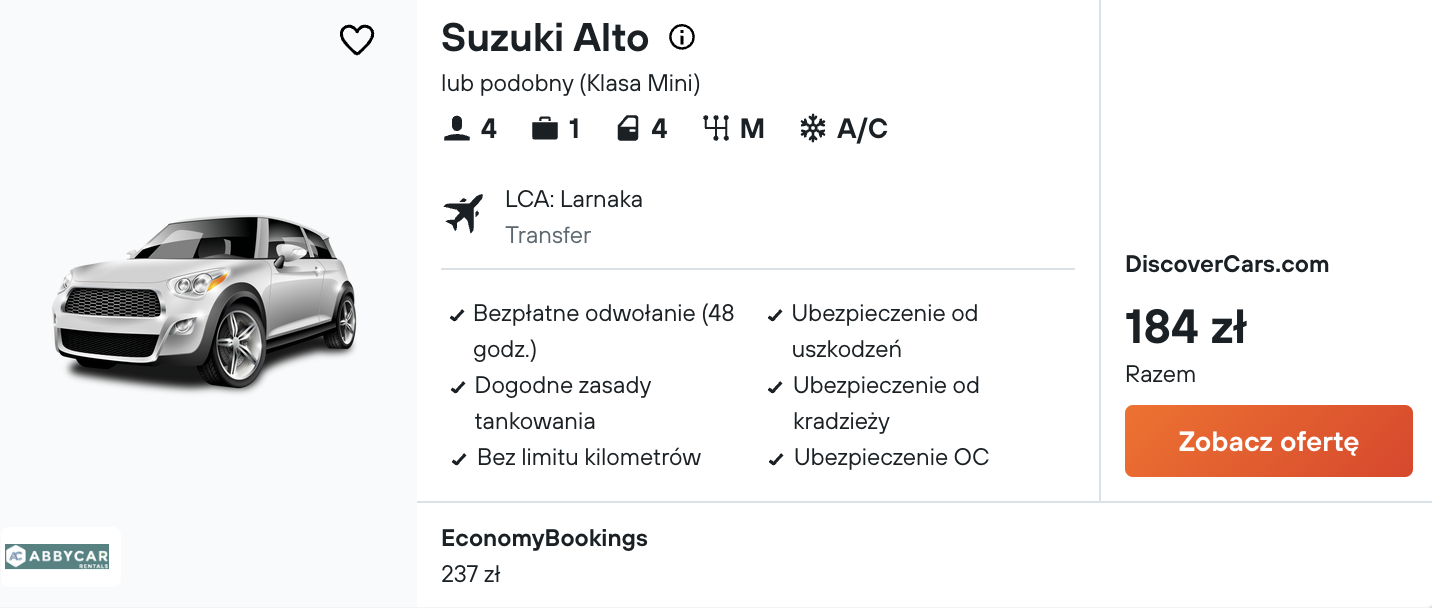Open the info icon beside Suzuki Alto
The image size is (1432, 608).
682,38
